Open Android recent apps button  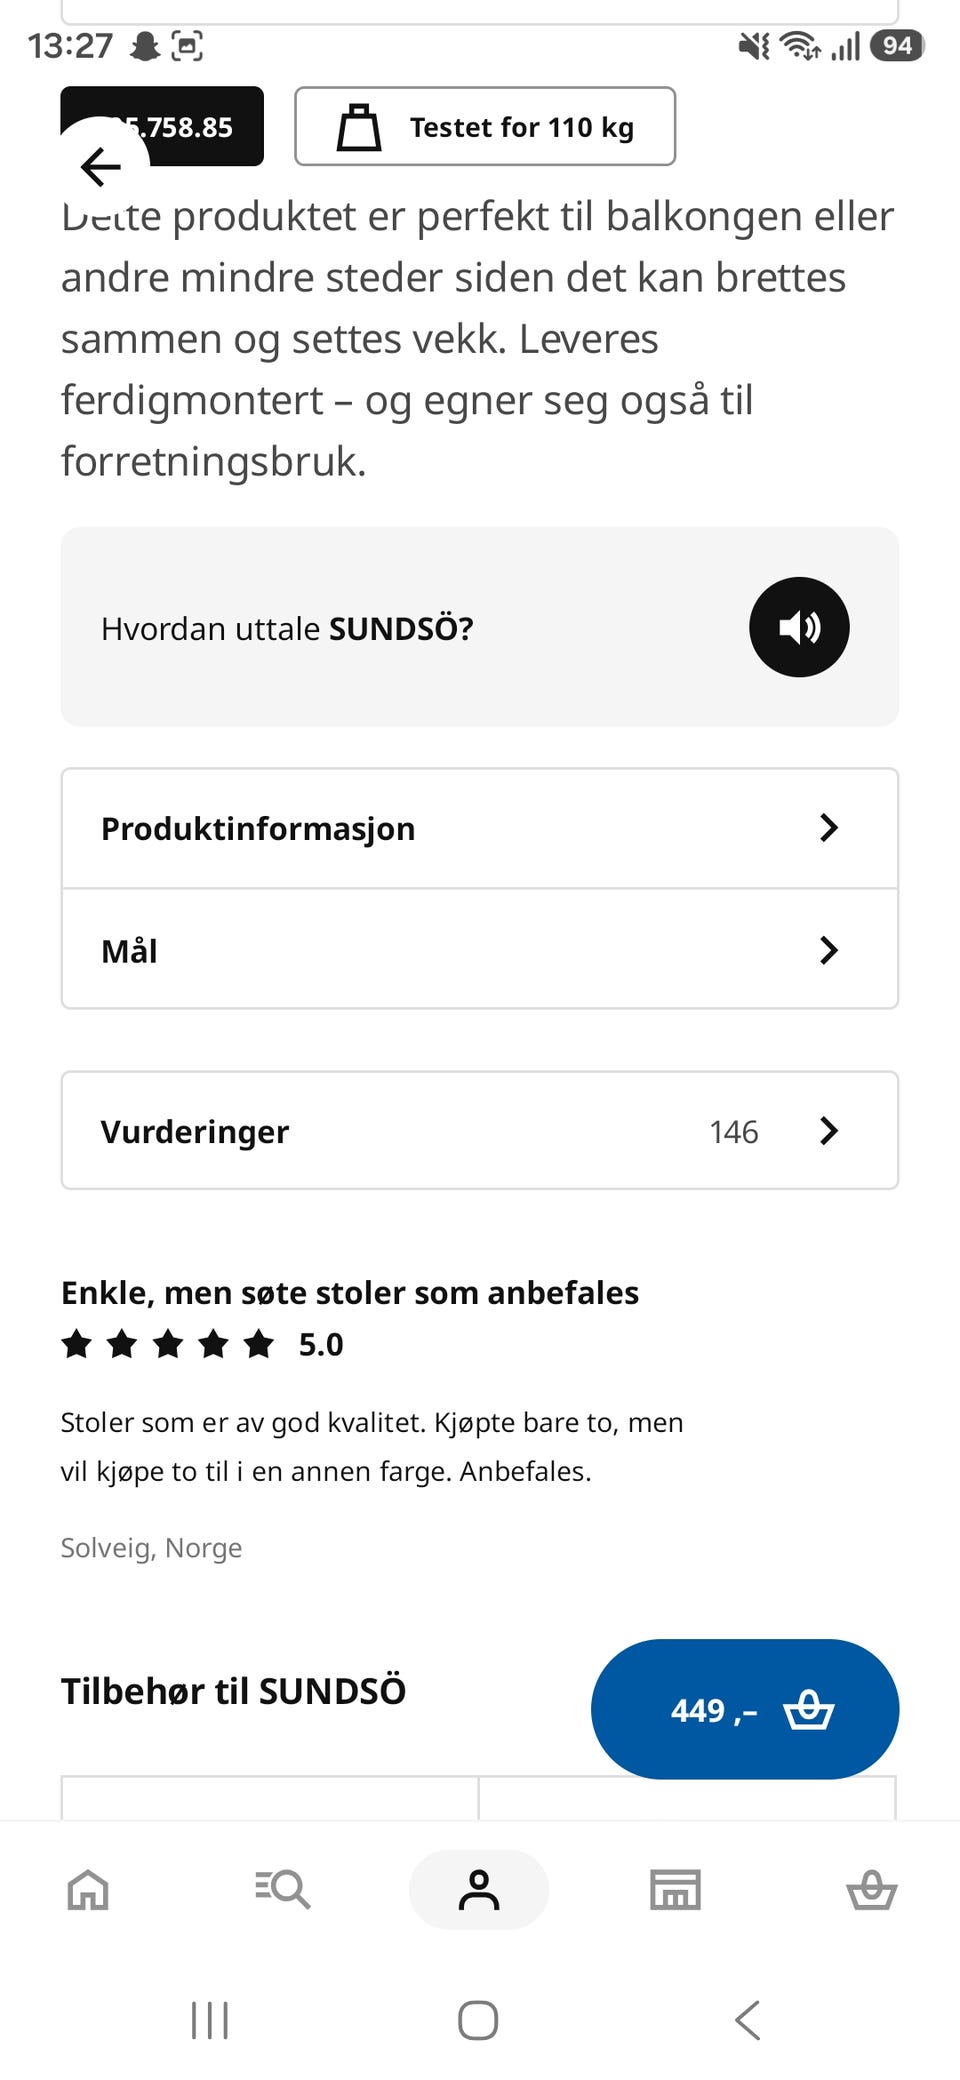coord(210,2020)
